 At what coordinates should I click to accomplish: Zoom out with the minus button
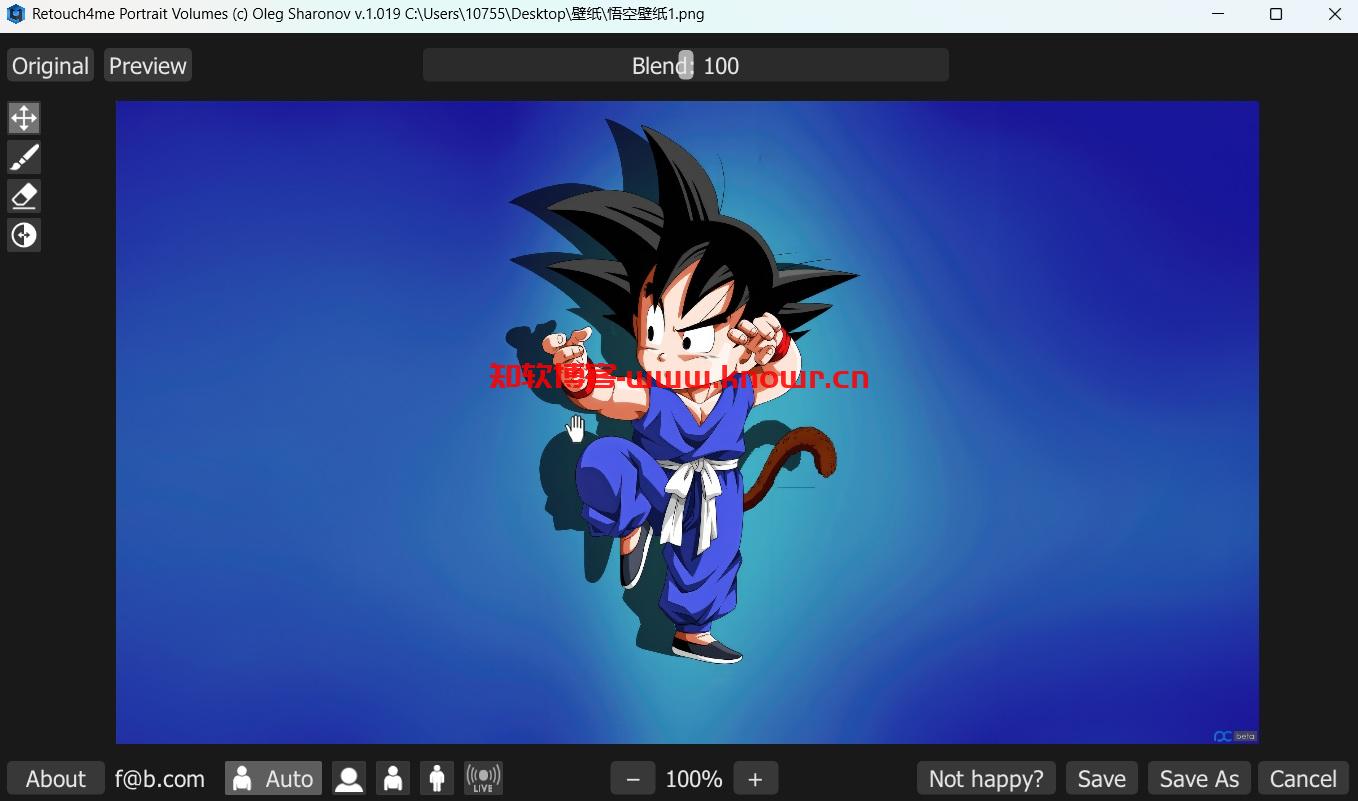pyautogui.click(x=633, y=778)
